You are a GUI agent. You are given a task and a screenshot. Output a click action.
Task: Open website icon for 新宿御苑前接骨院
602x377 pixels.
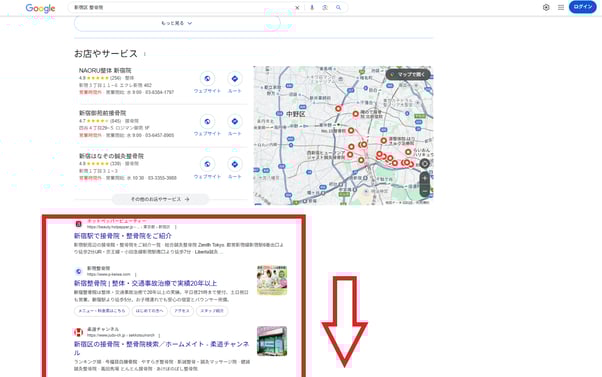click(207, 121)
